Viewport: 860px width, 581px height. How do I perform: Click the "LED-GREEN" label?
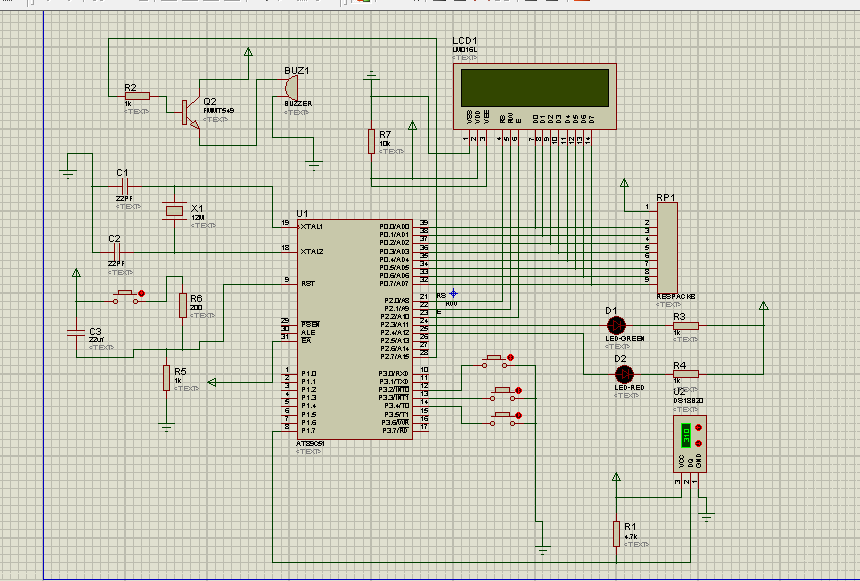pyautogui.click(x=625, y=339)
